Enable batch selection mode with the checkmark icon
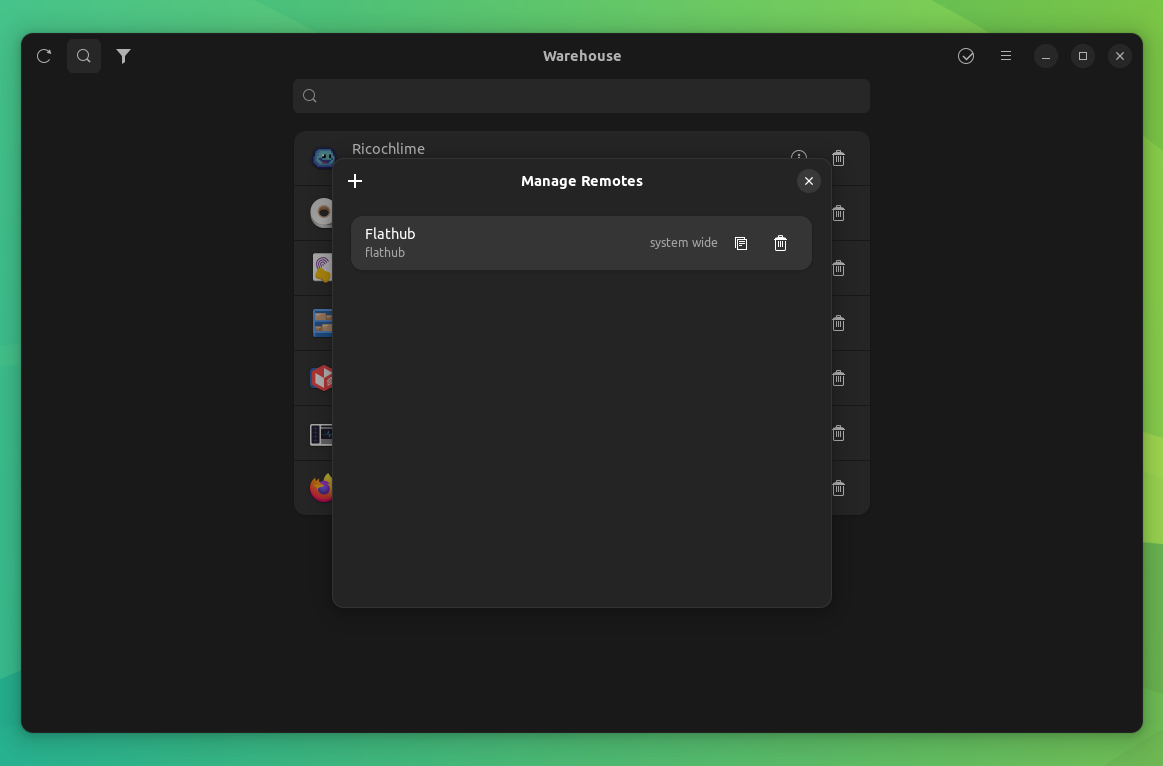Screen dimensions: 1163x766 (965, 56)
